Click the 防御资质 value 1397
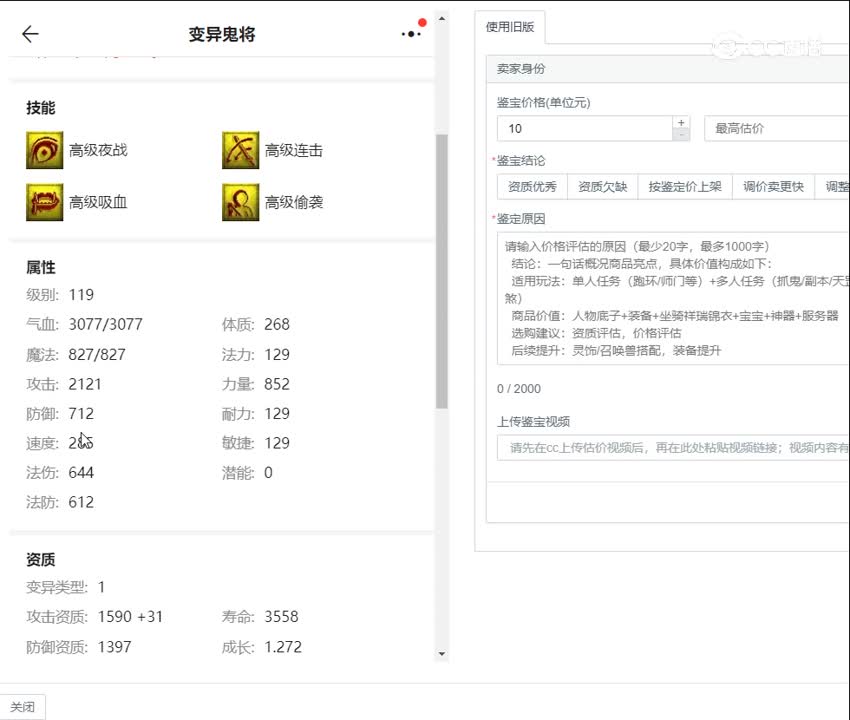This screenshot has width=850, height=720. pyautogui.click(x=114, y=647)
